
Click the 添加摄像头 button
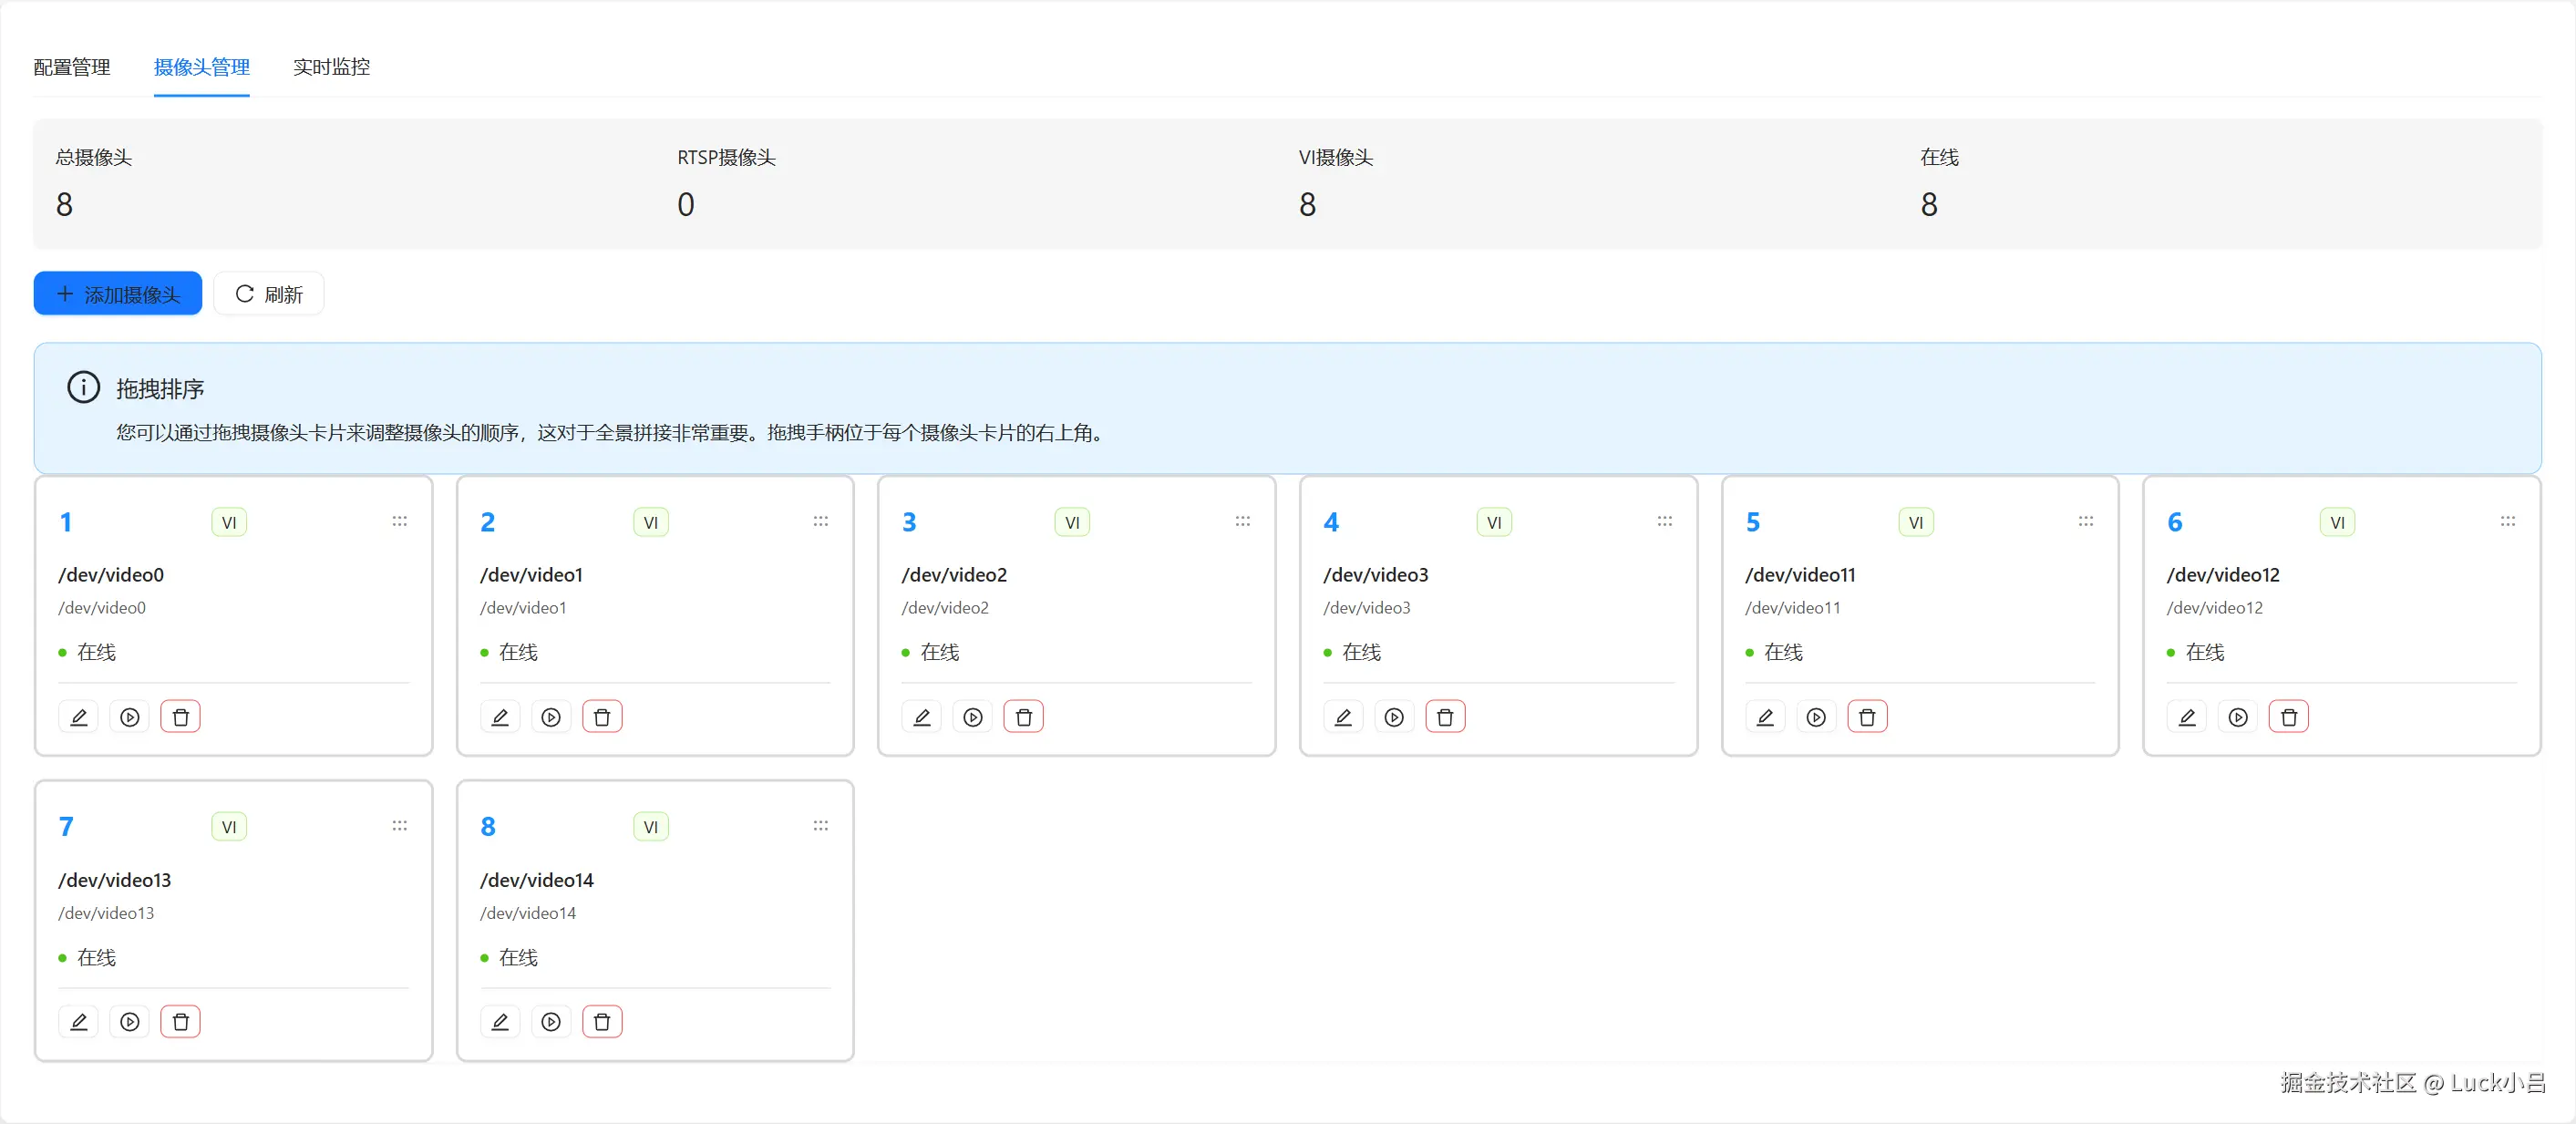[x=118, y=294]
